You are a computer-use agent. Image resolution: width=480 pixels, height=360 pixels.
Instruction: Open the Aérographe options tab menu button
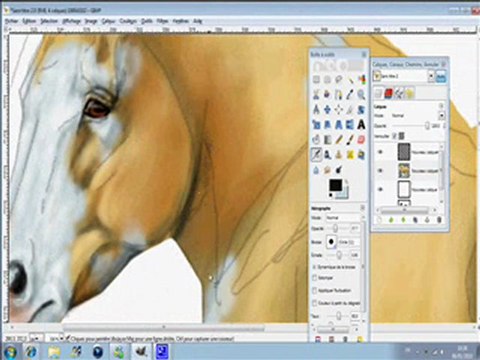point(363,208)
